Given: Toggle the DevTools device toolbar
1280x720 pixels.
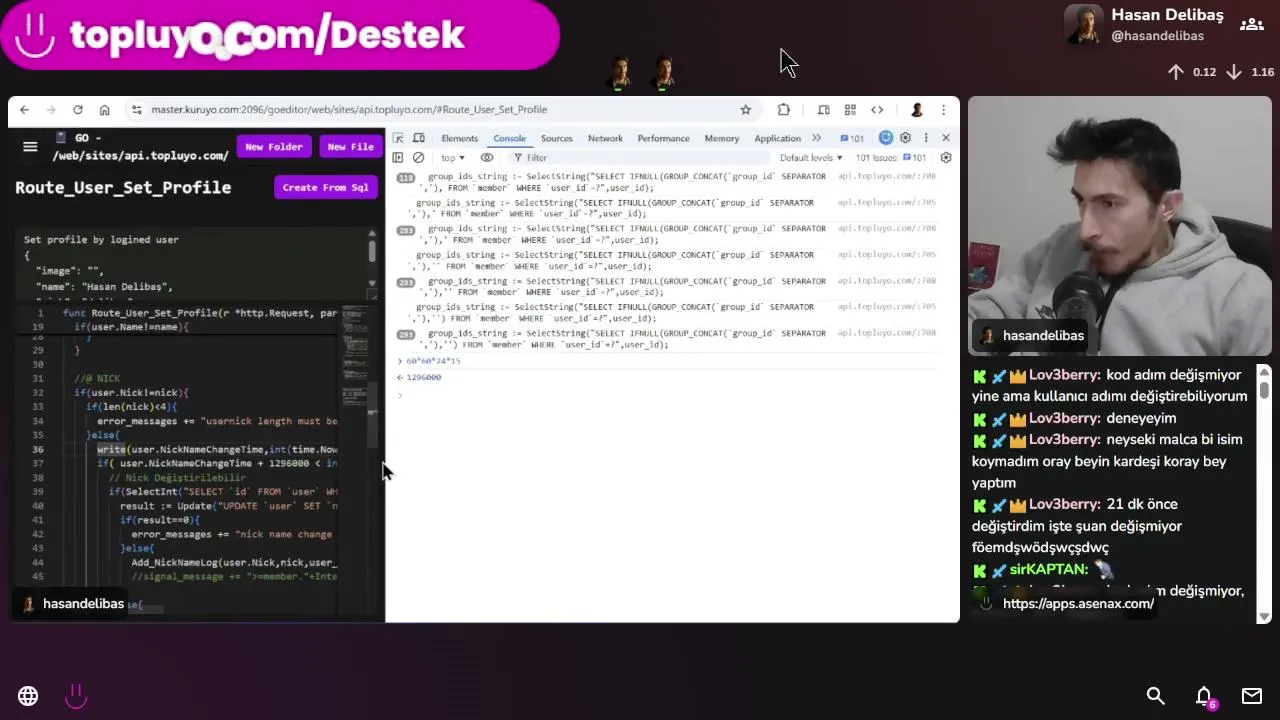Looking at the screenshot, I should click(419, 138).
